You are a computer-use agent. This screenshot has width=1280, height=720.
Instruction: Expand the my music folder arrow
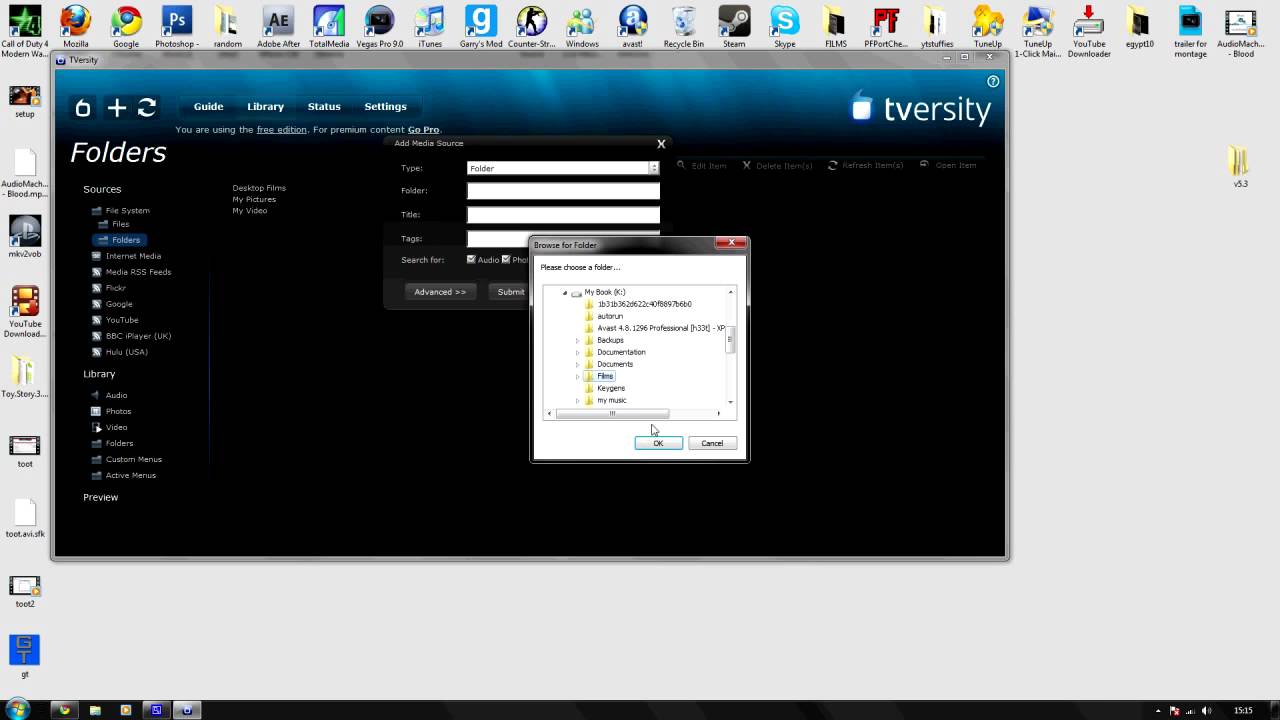[577, 400]
